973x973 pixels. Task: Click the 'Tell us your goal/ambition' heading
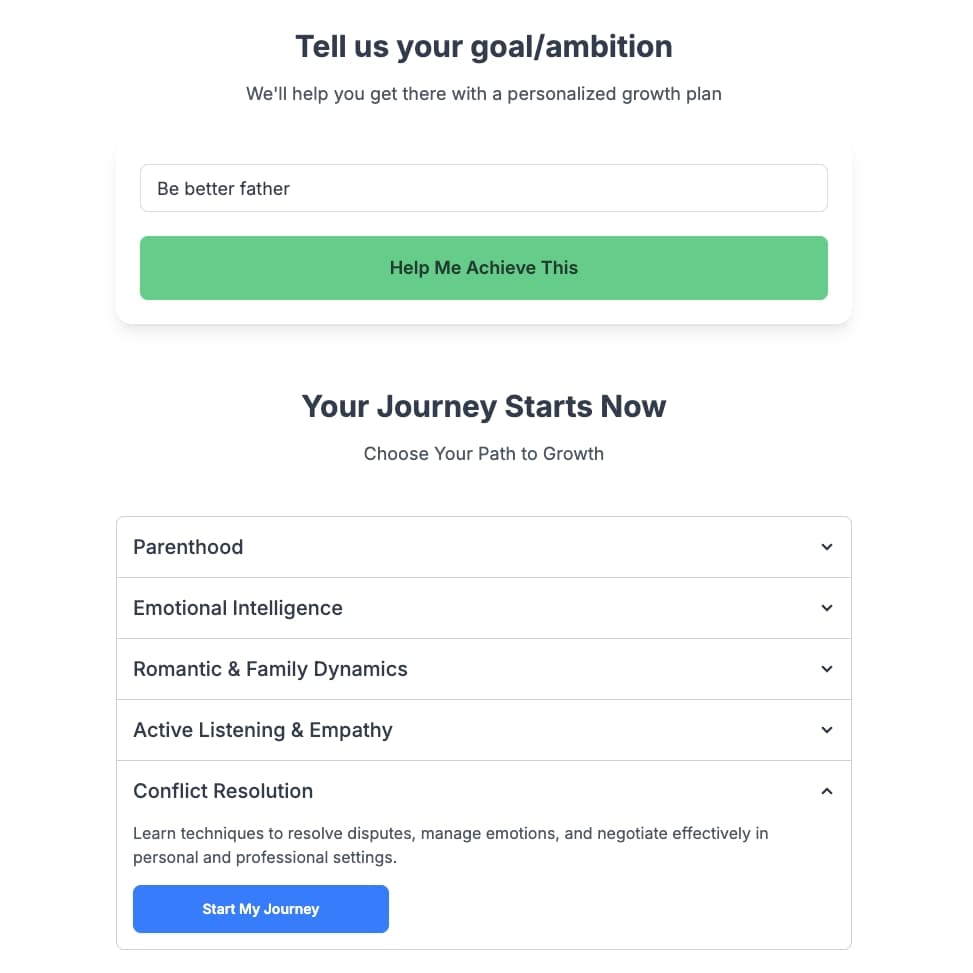[484, 46]
